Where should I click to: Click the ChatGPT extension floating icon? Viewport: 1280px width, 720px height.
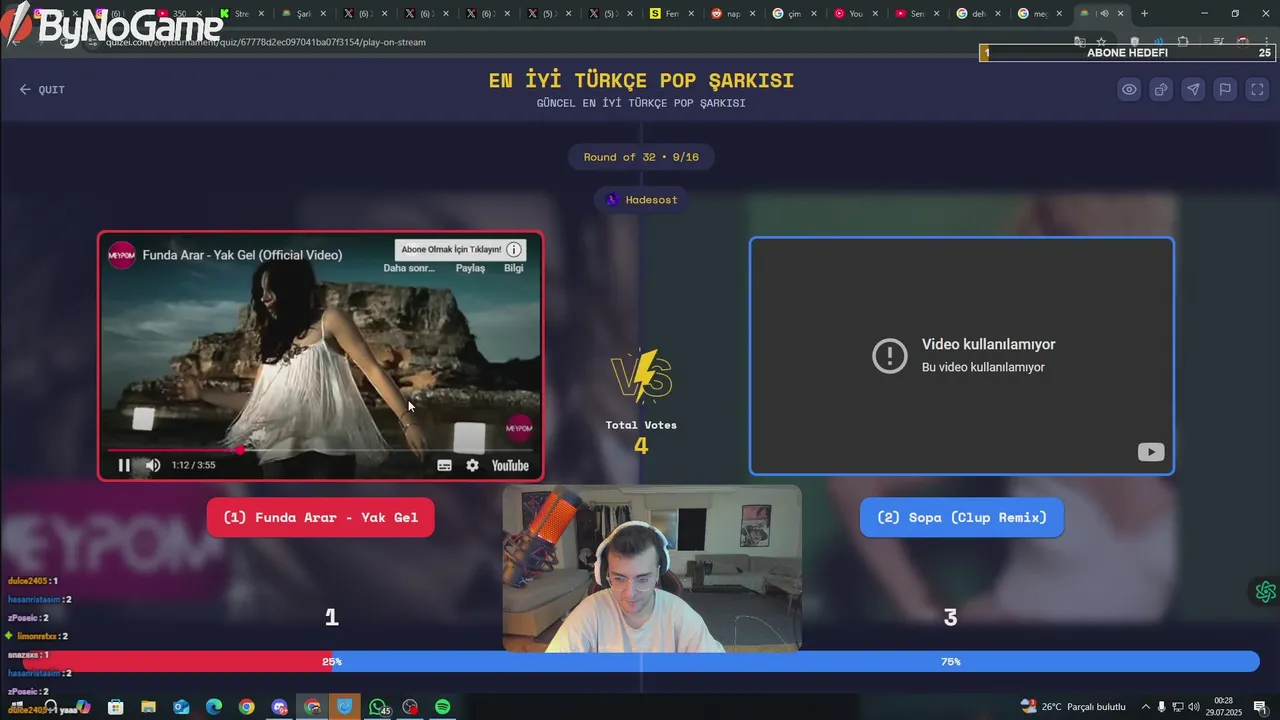[1266, 592]
